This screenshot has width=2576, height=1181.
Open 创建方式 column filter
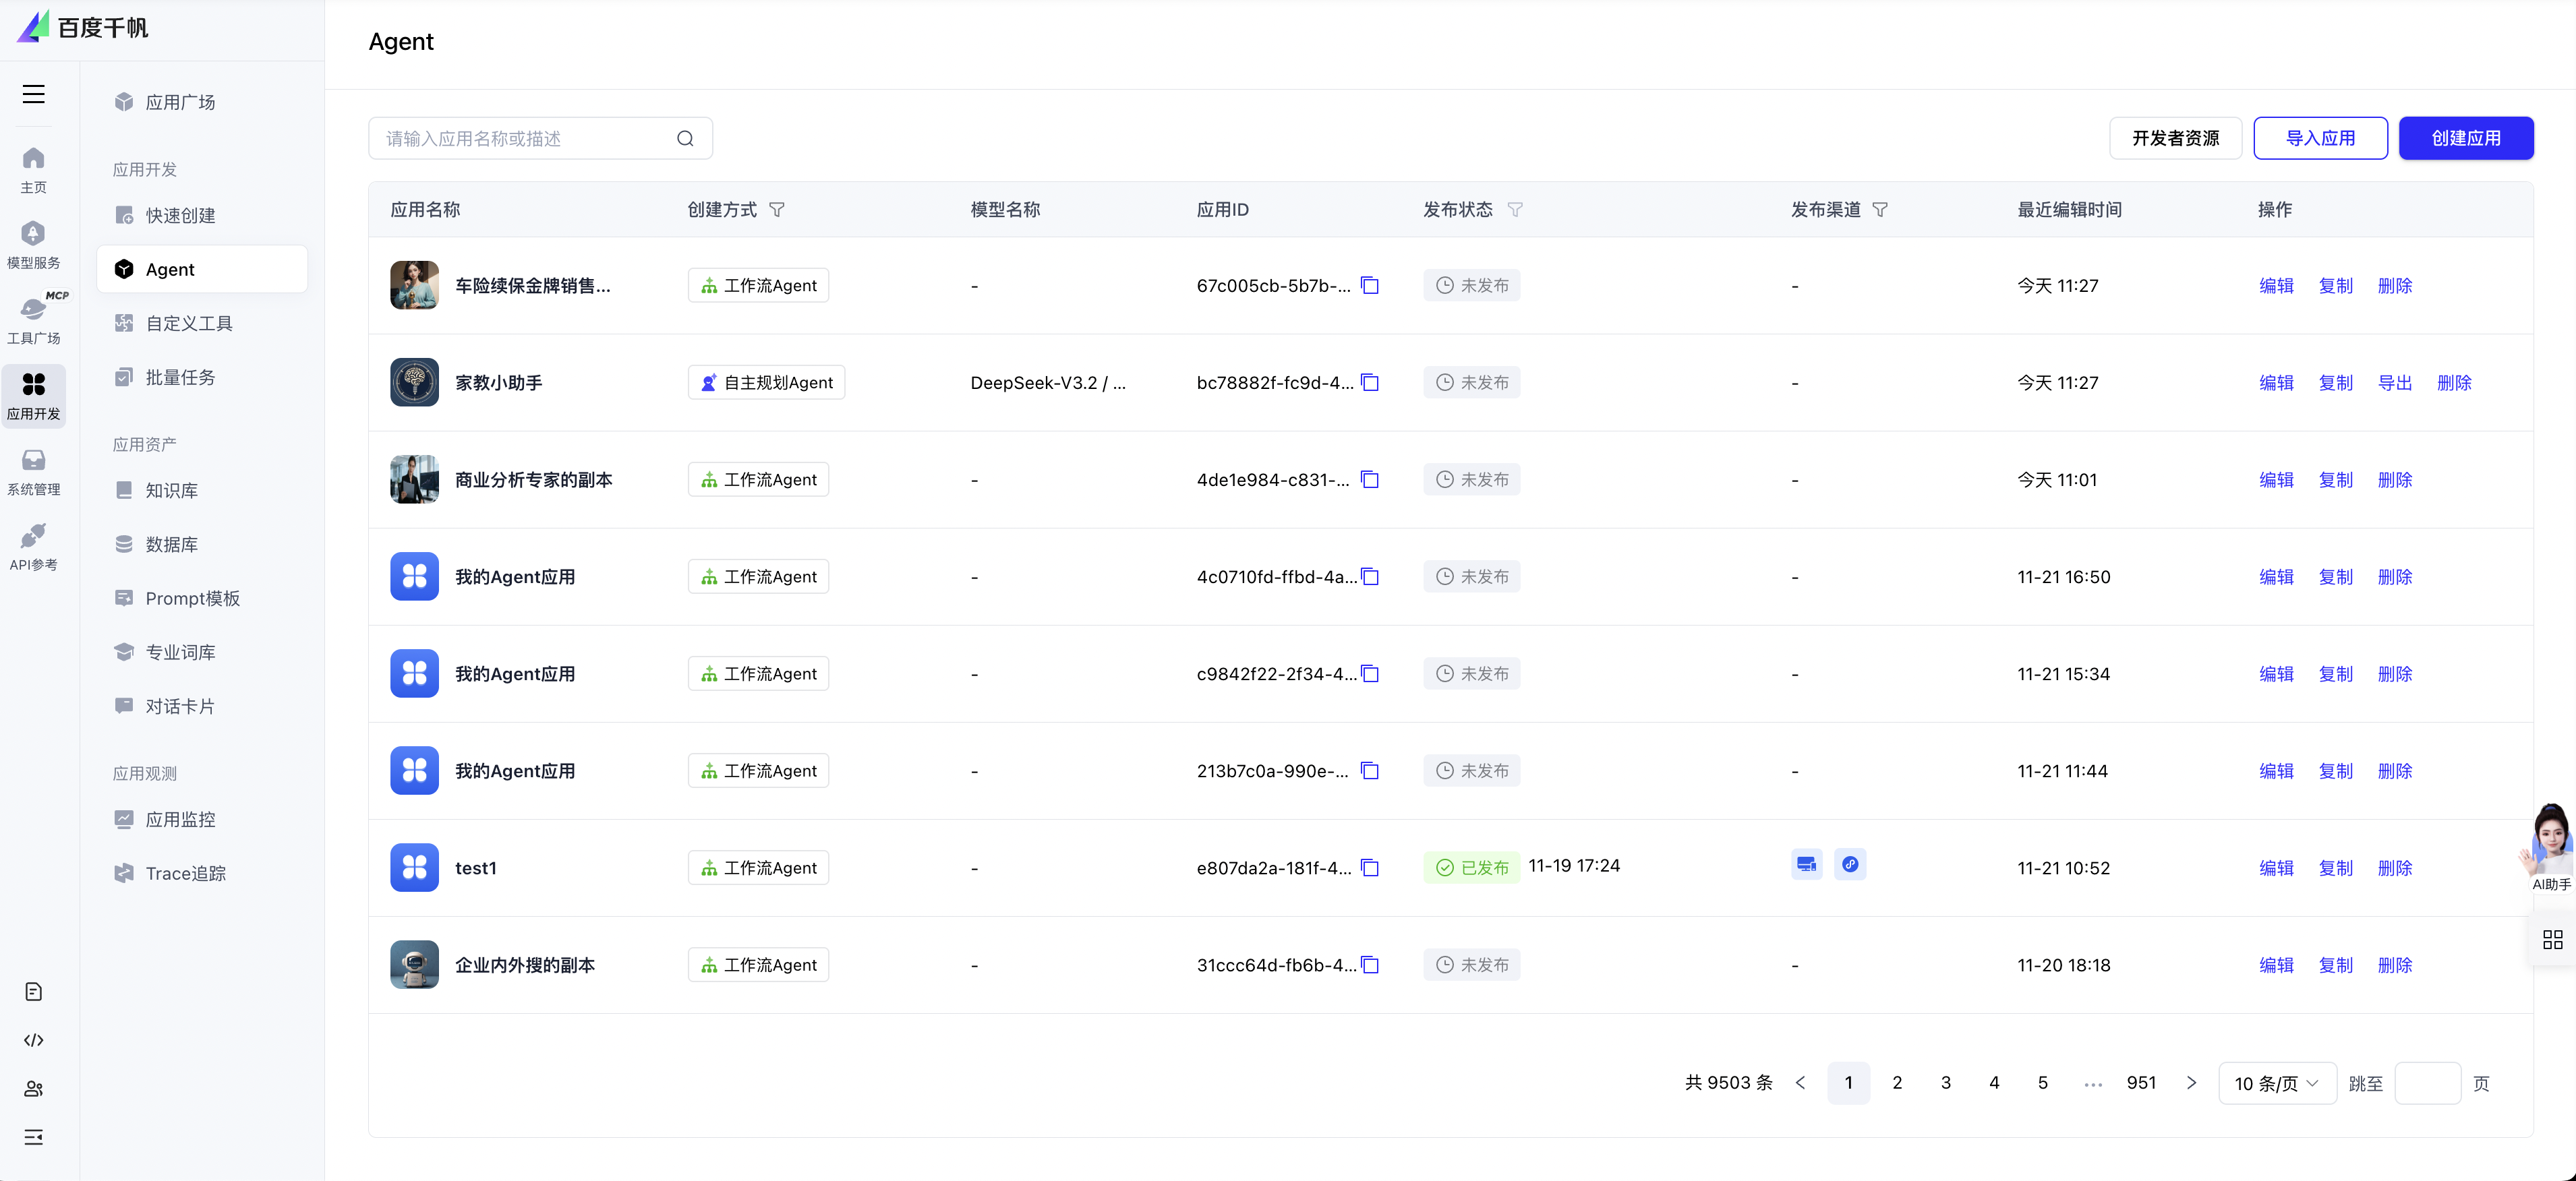[777, 210]
